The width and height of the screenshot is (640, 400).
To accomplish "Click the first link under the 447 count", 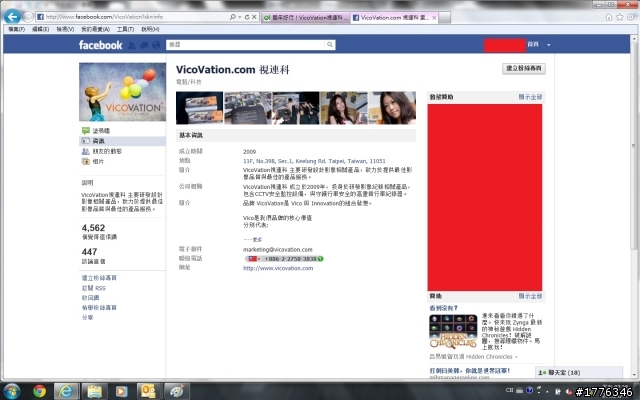I will coord(99,278).
